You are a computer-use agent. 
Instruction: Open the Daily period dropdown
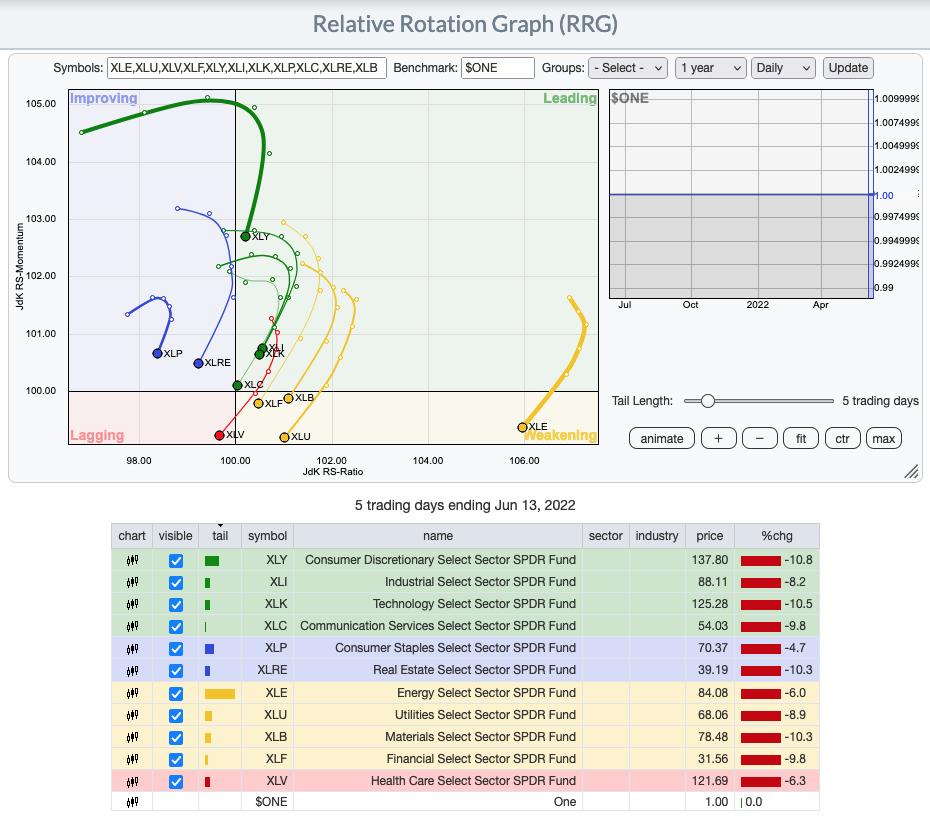coord(783,68)
